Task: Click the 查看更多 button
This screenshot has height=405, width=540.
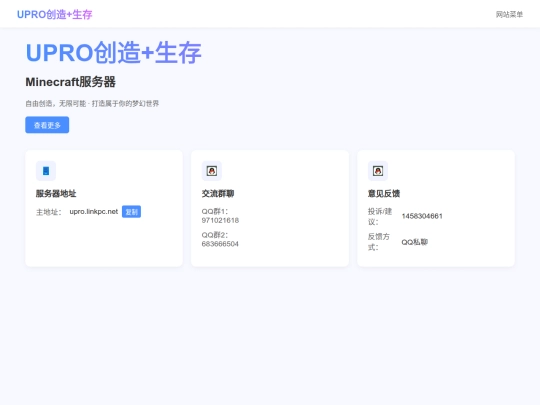Action: [x=47, y=125]
